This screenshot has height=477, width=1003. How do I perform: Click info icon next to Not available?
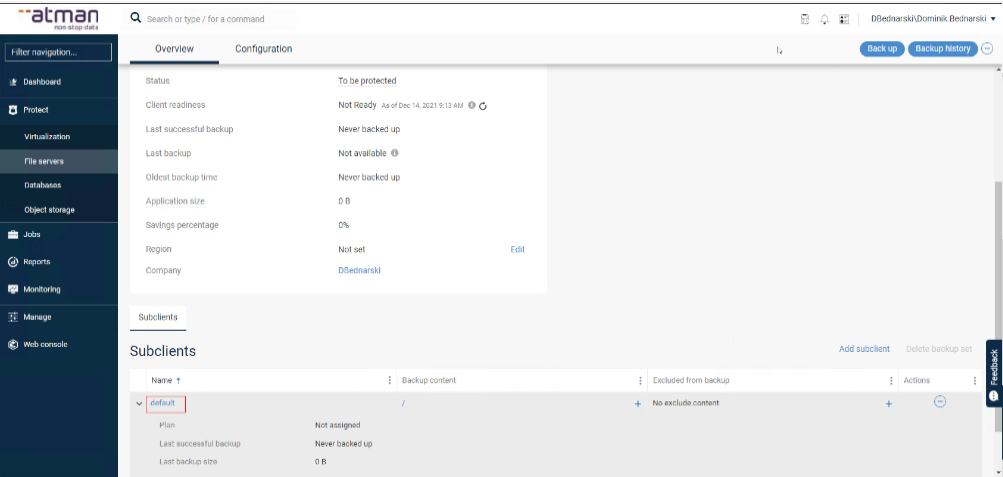click(395, 153)
